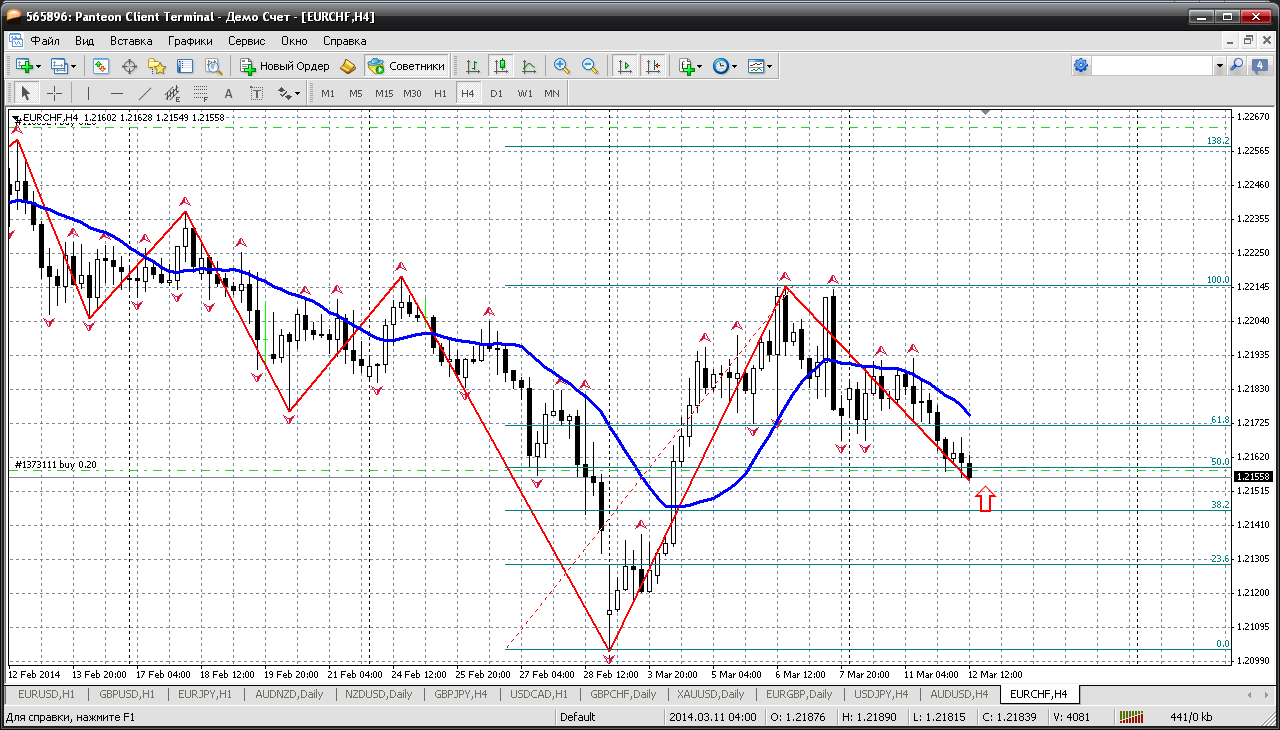Click the zoom in magnifier icon

point(562,66)
